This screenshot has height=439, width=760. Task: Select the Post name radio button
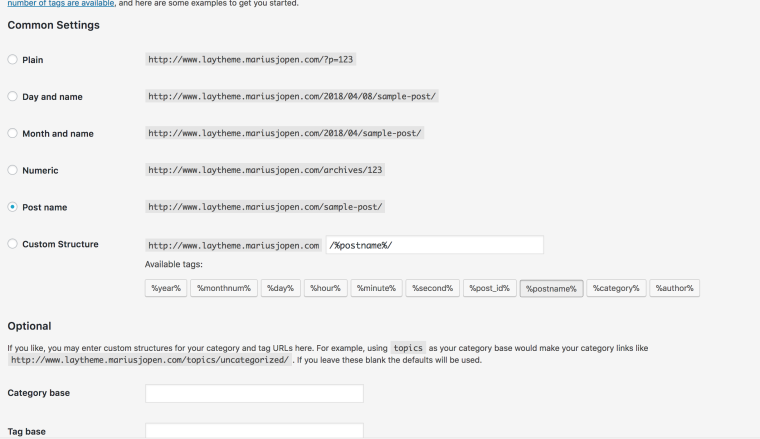pos(12,207)
